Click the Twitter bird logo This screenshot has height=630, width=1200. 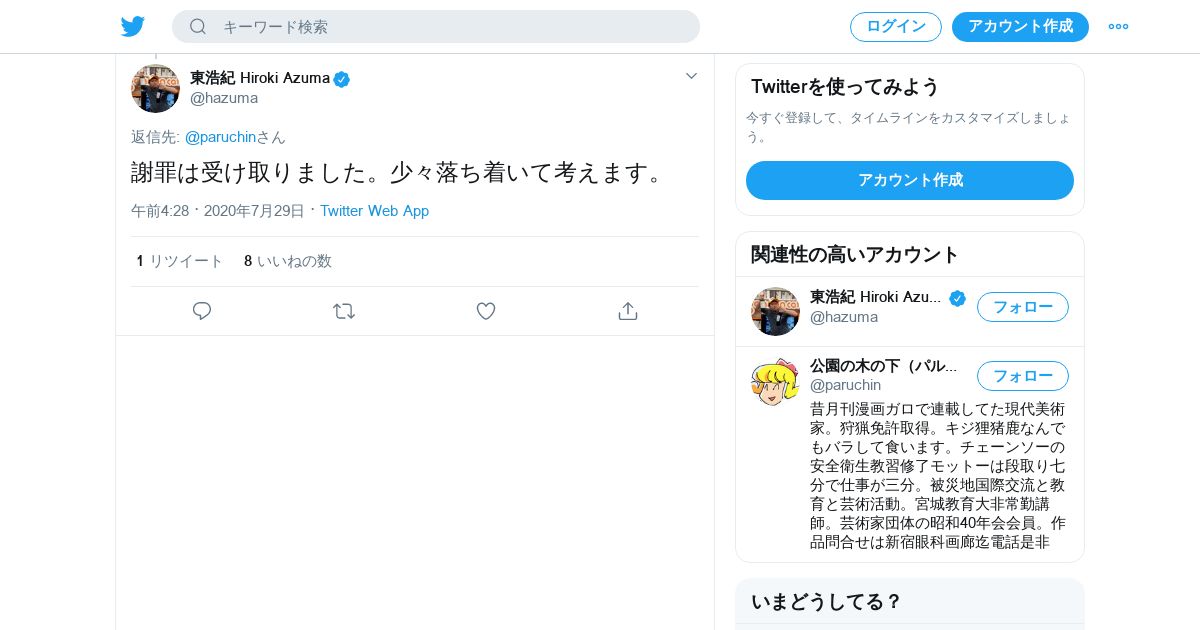[133, 27]
